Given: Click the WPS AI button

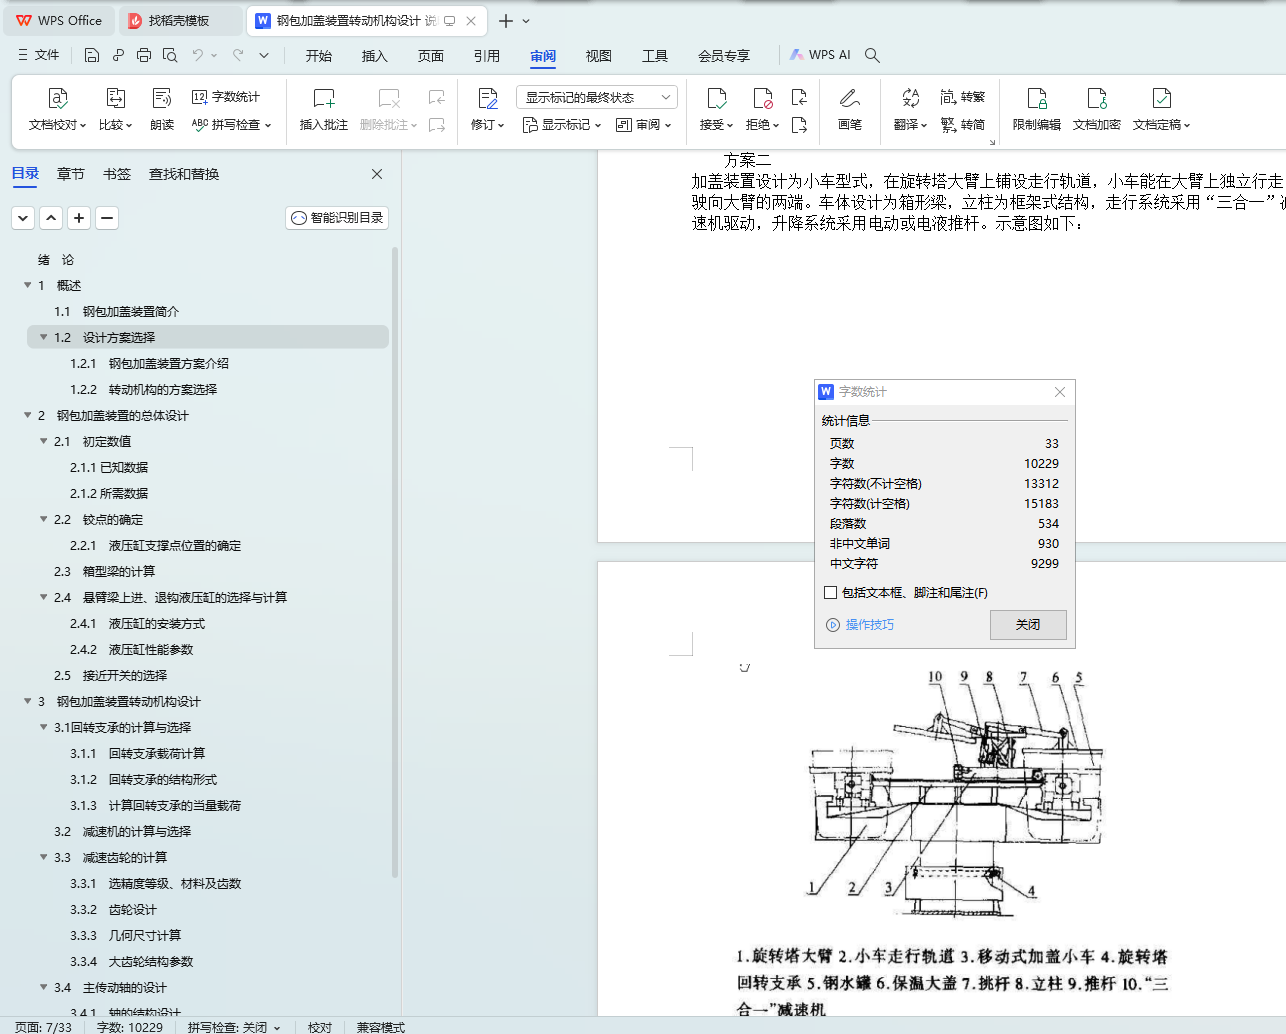Looking at the screenshot, I should coord(820,55).
